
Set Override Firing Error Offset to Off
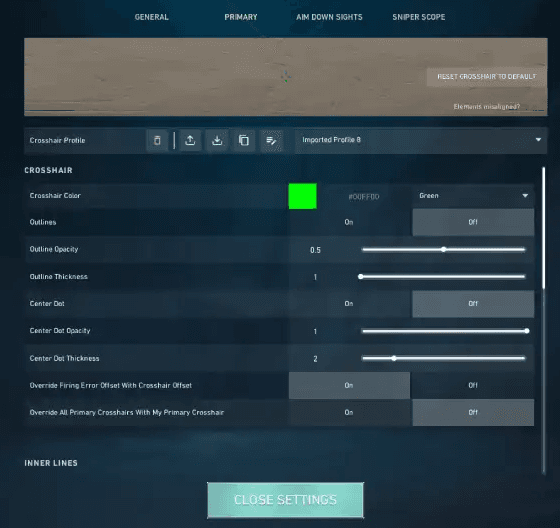pos(473,385)
